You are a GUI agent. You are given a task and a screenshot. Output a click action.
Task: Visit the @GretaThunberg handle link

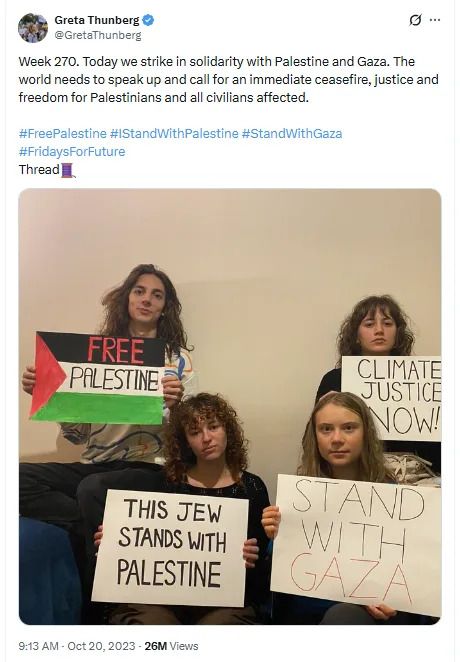(98, 35)
